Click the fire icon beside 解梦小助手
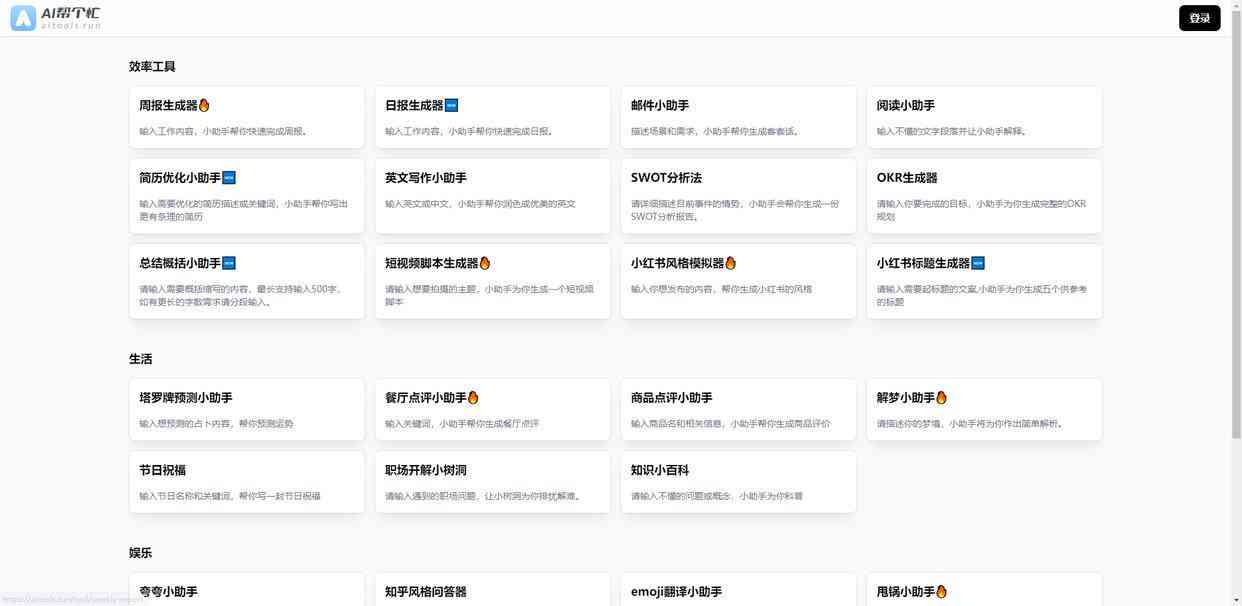The width and height of the screenshot is (1242, 606). tap(941, 397)
